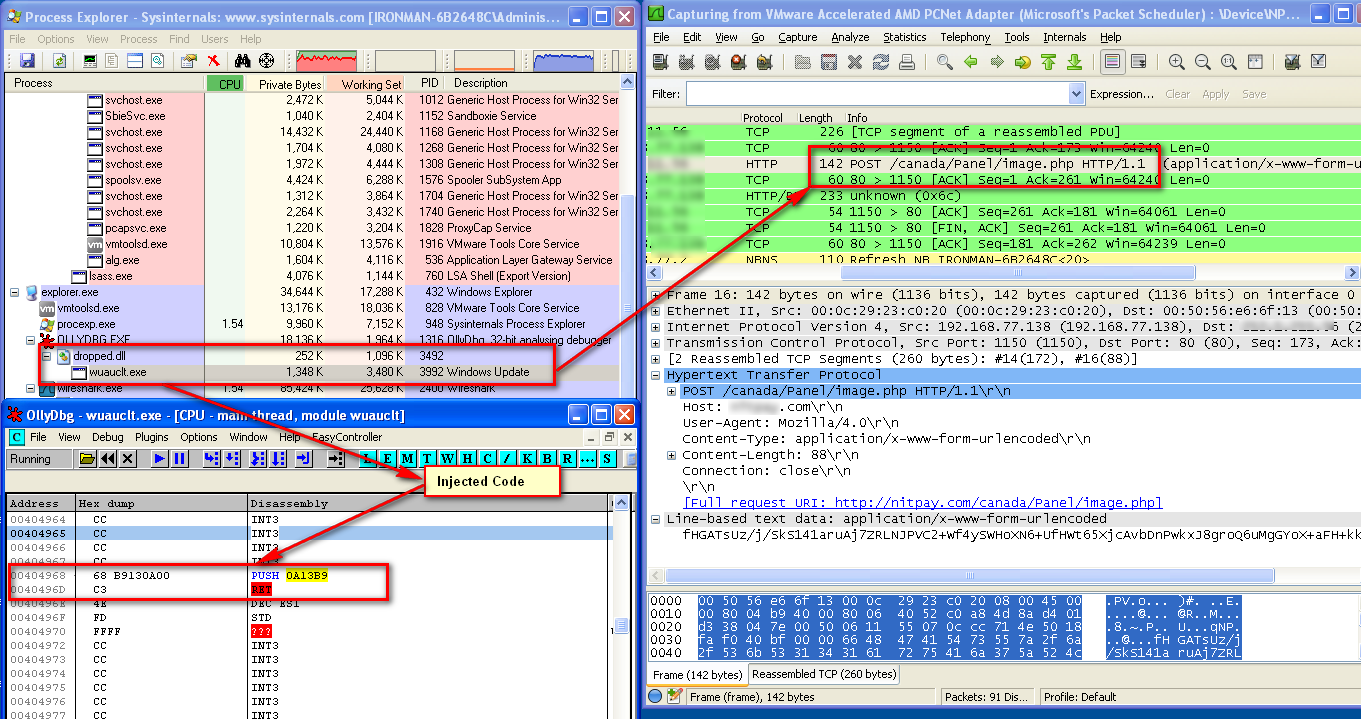Viewport: 1361px width, 719px height.
Task: Open the Statistics menu in Wireshark
Action: (904, 37)
